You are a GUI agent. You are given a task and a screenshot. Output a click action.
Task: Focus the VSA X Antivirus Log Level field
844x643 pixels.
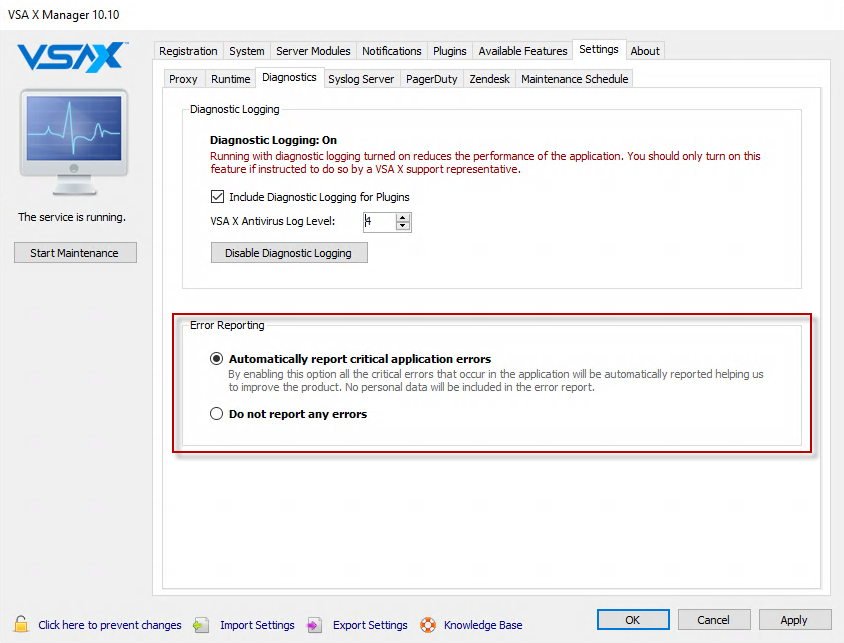[x=379, y=222]
